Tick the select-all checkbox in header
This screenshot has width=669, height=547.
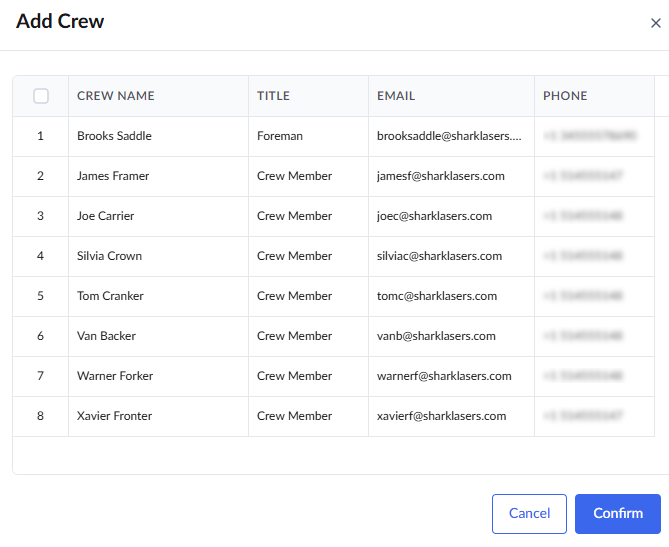[x=41, y=96]
